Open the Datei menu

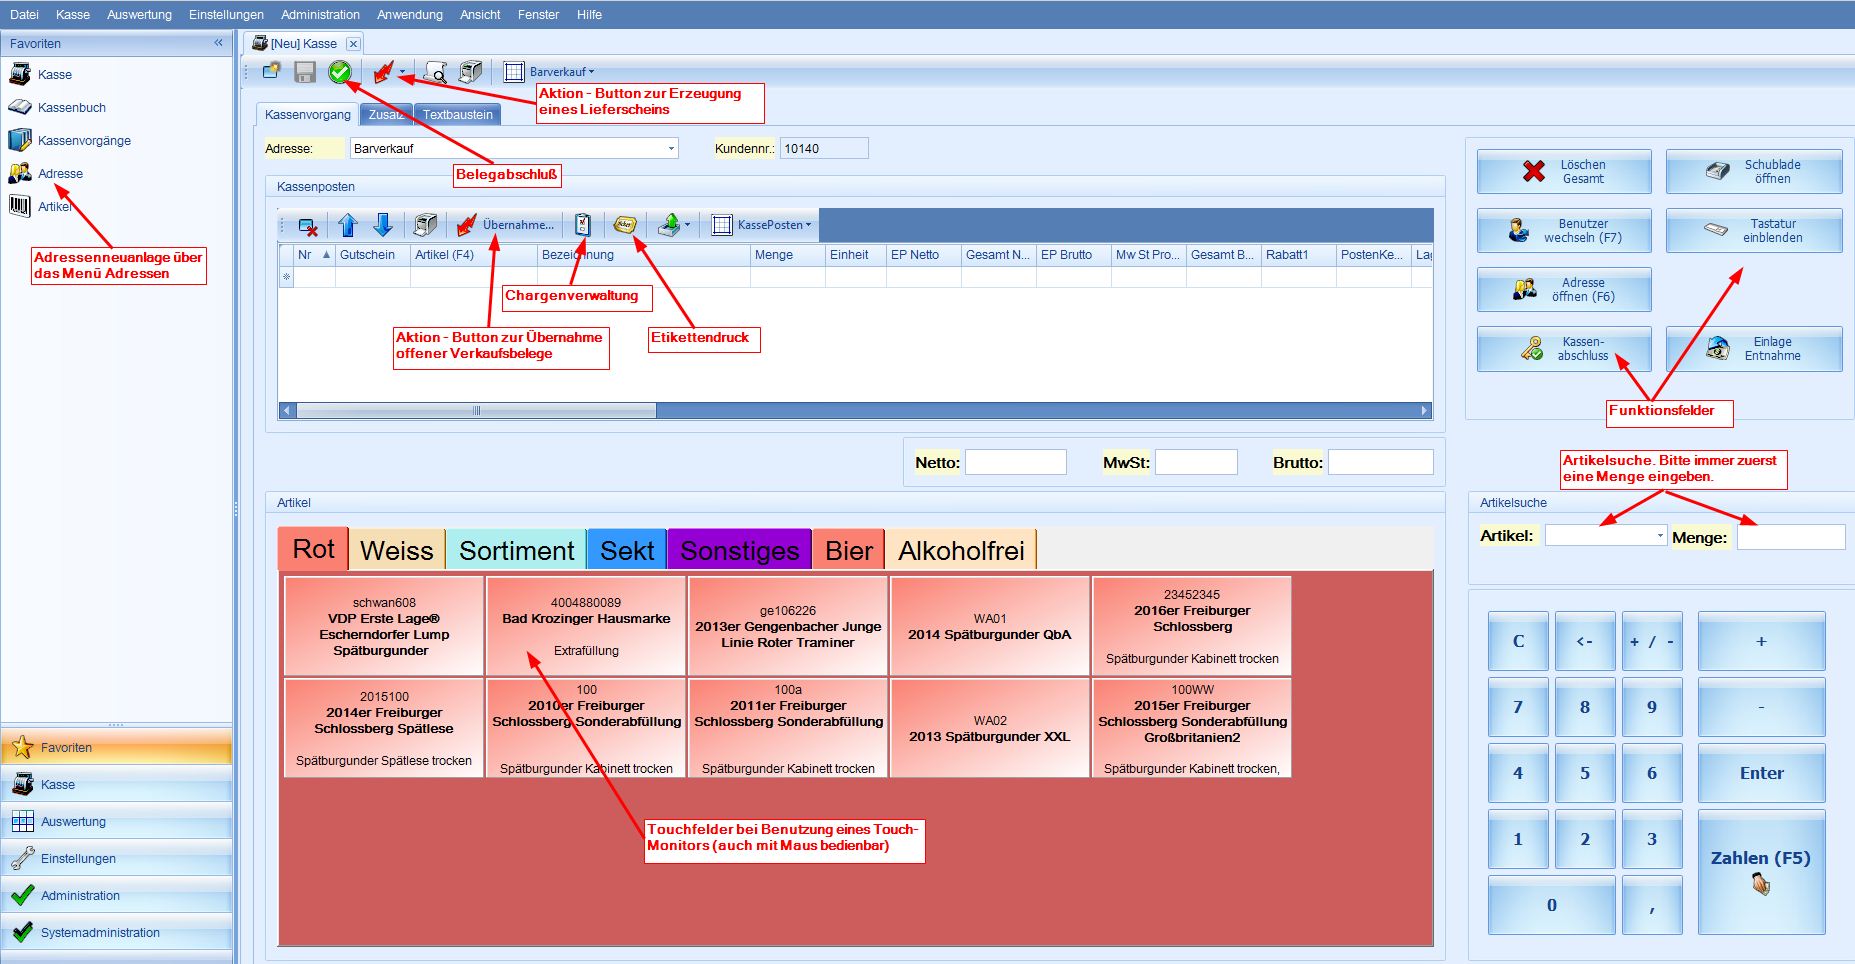24,14
